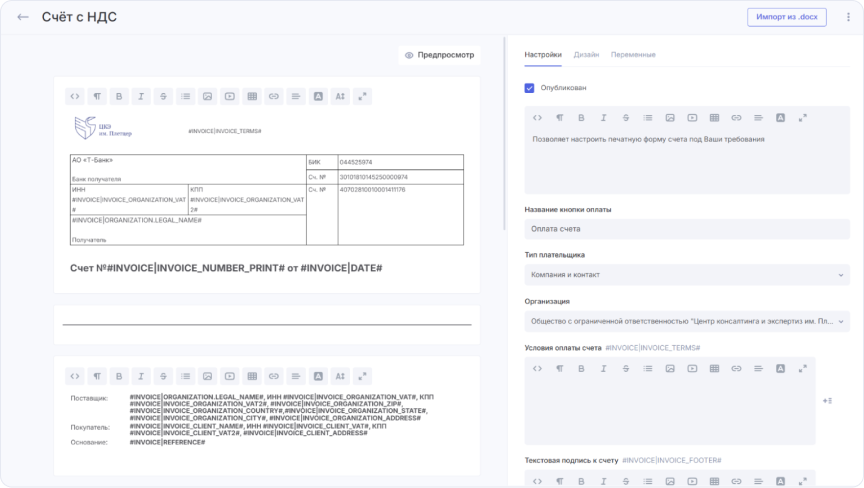The image size is (864, 488).
Task: Insert a table from the bank details block toolbar
Action: (x=252, y=96)
